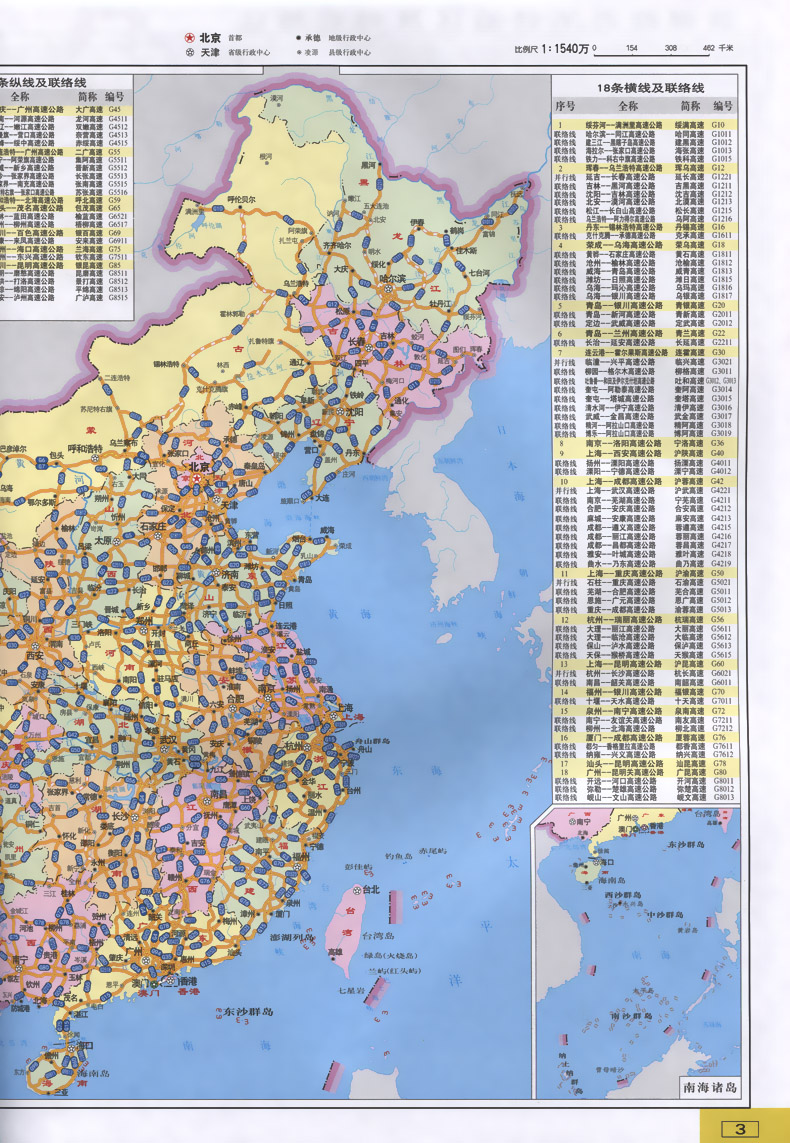790x1143 pixels.
Task: Click the '长春' city label on the map
Action: point(357,341)
